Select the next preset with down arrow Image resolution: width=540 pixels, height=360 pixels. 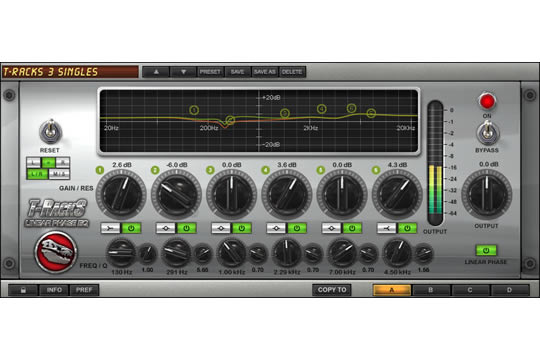[x=183, y=72]
